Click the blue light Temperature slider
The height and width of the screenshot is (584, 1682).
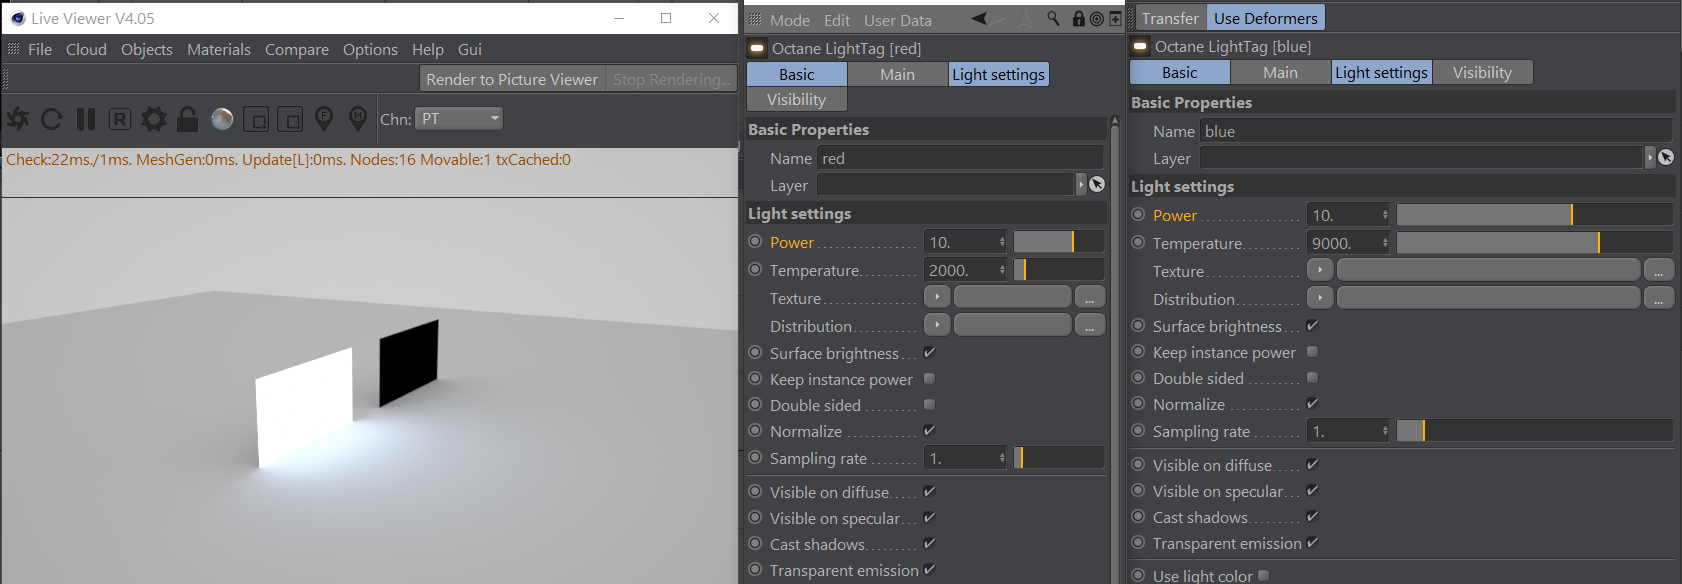click(x=1534, y=243)
